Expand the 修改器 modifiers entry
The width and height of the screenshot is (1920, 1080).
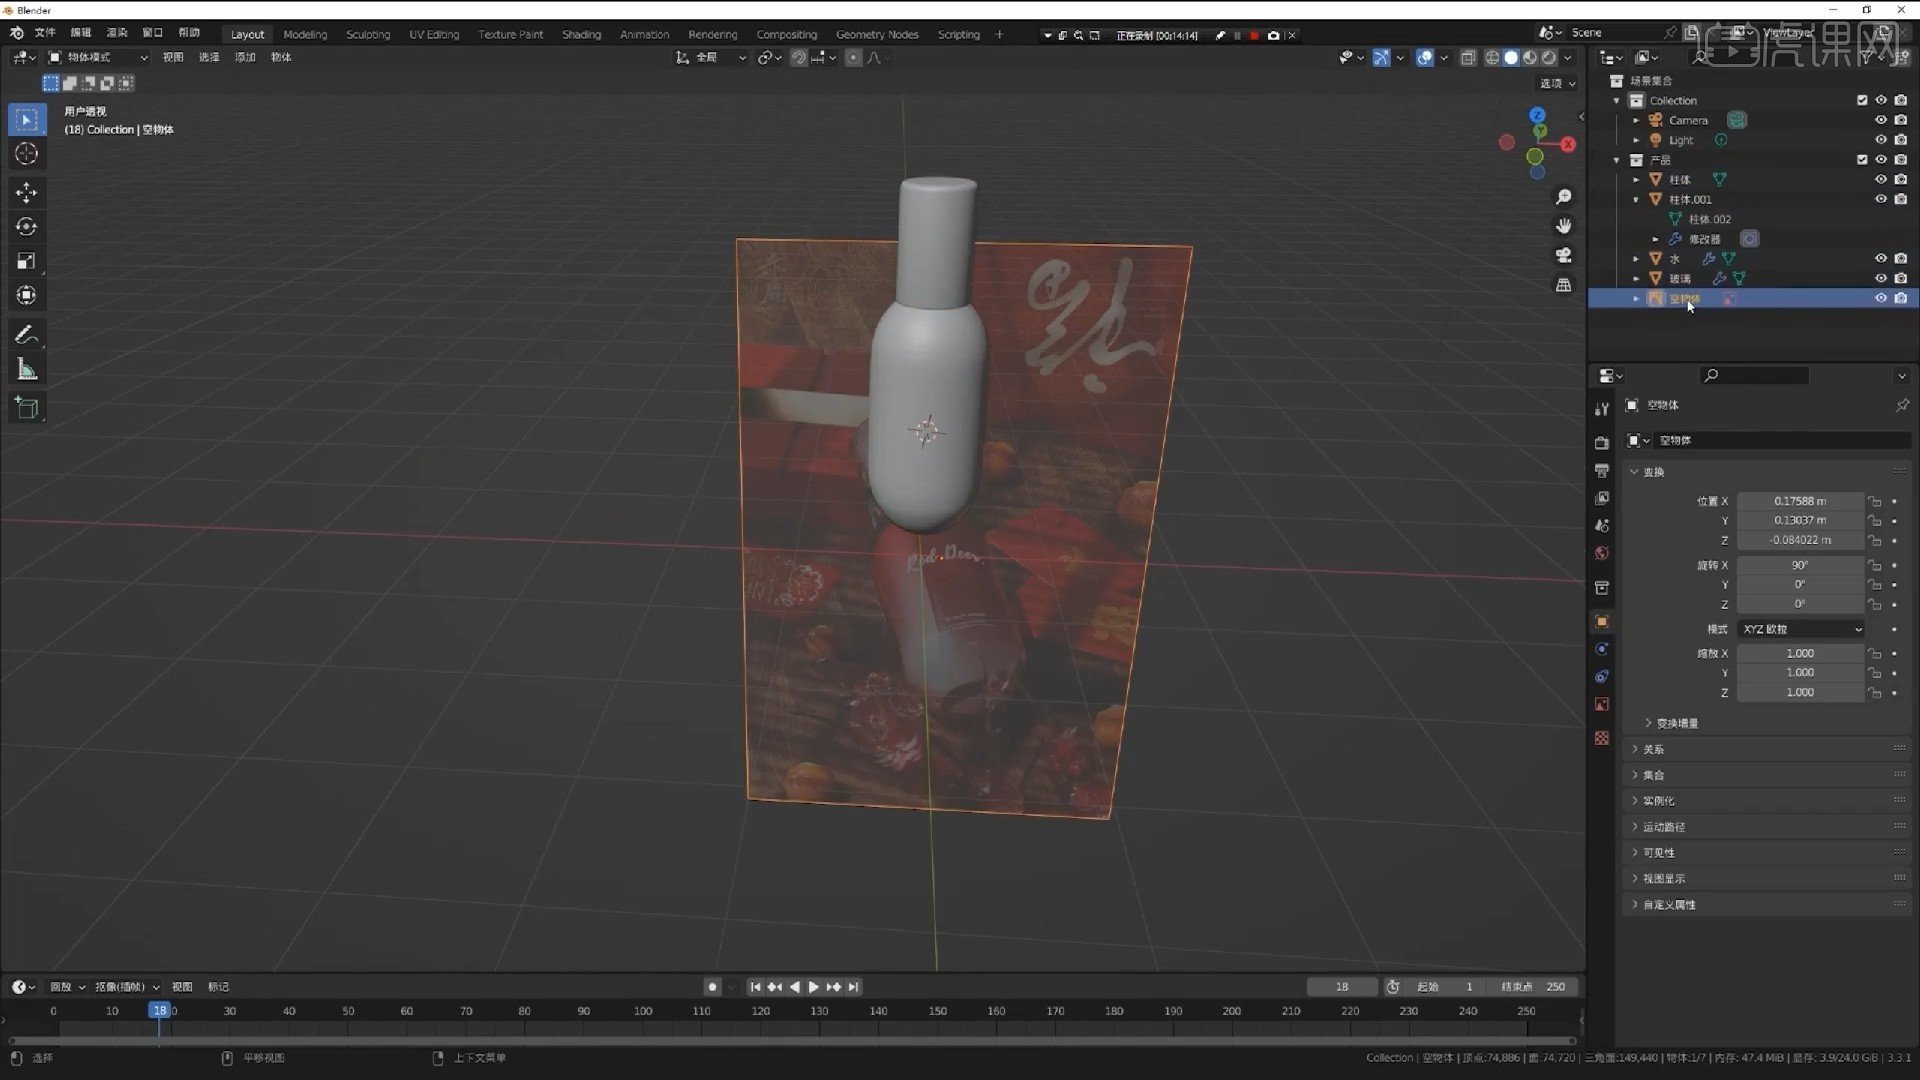coord(1656,239)
